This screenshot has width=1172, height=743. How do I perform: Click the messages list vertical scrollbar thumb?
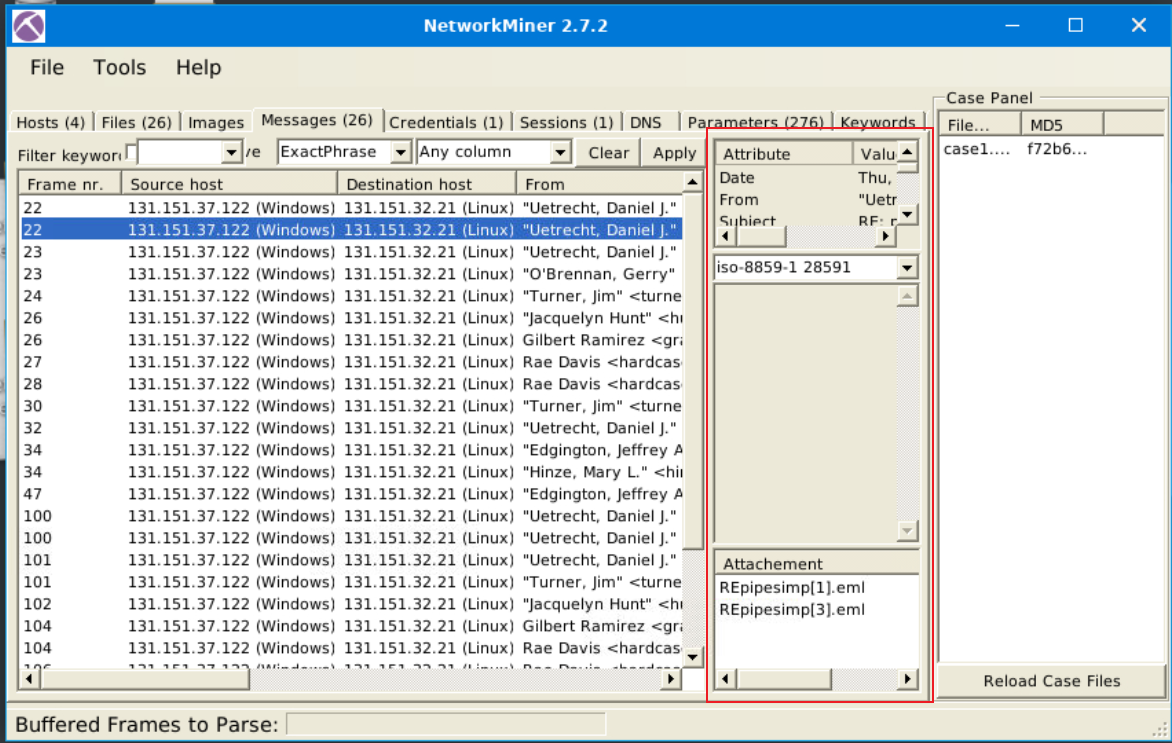coord(693,372)
